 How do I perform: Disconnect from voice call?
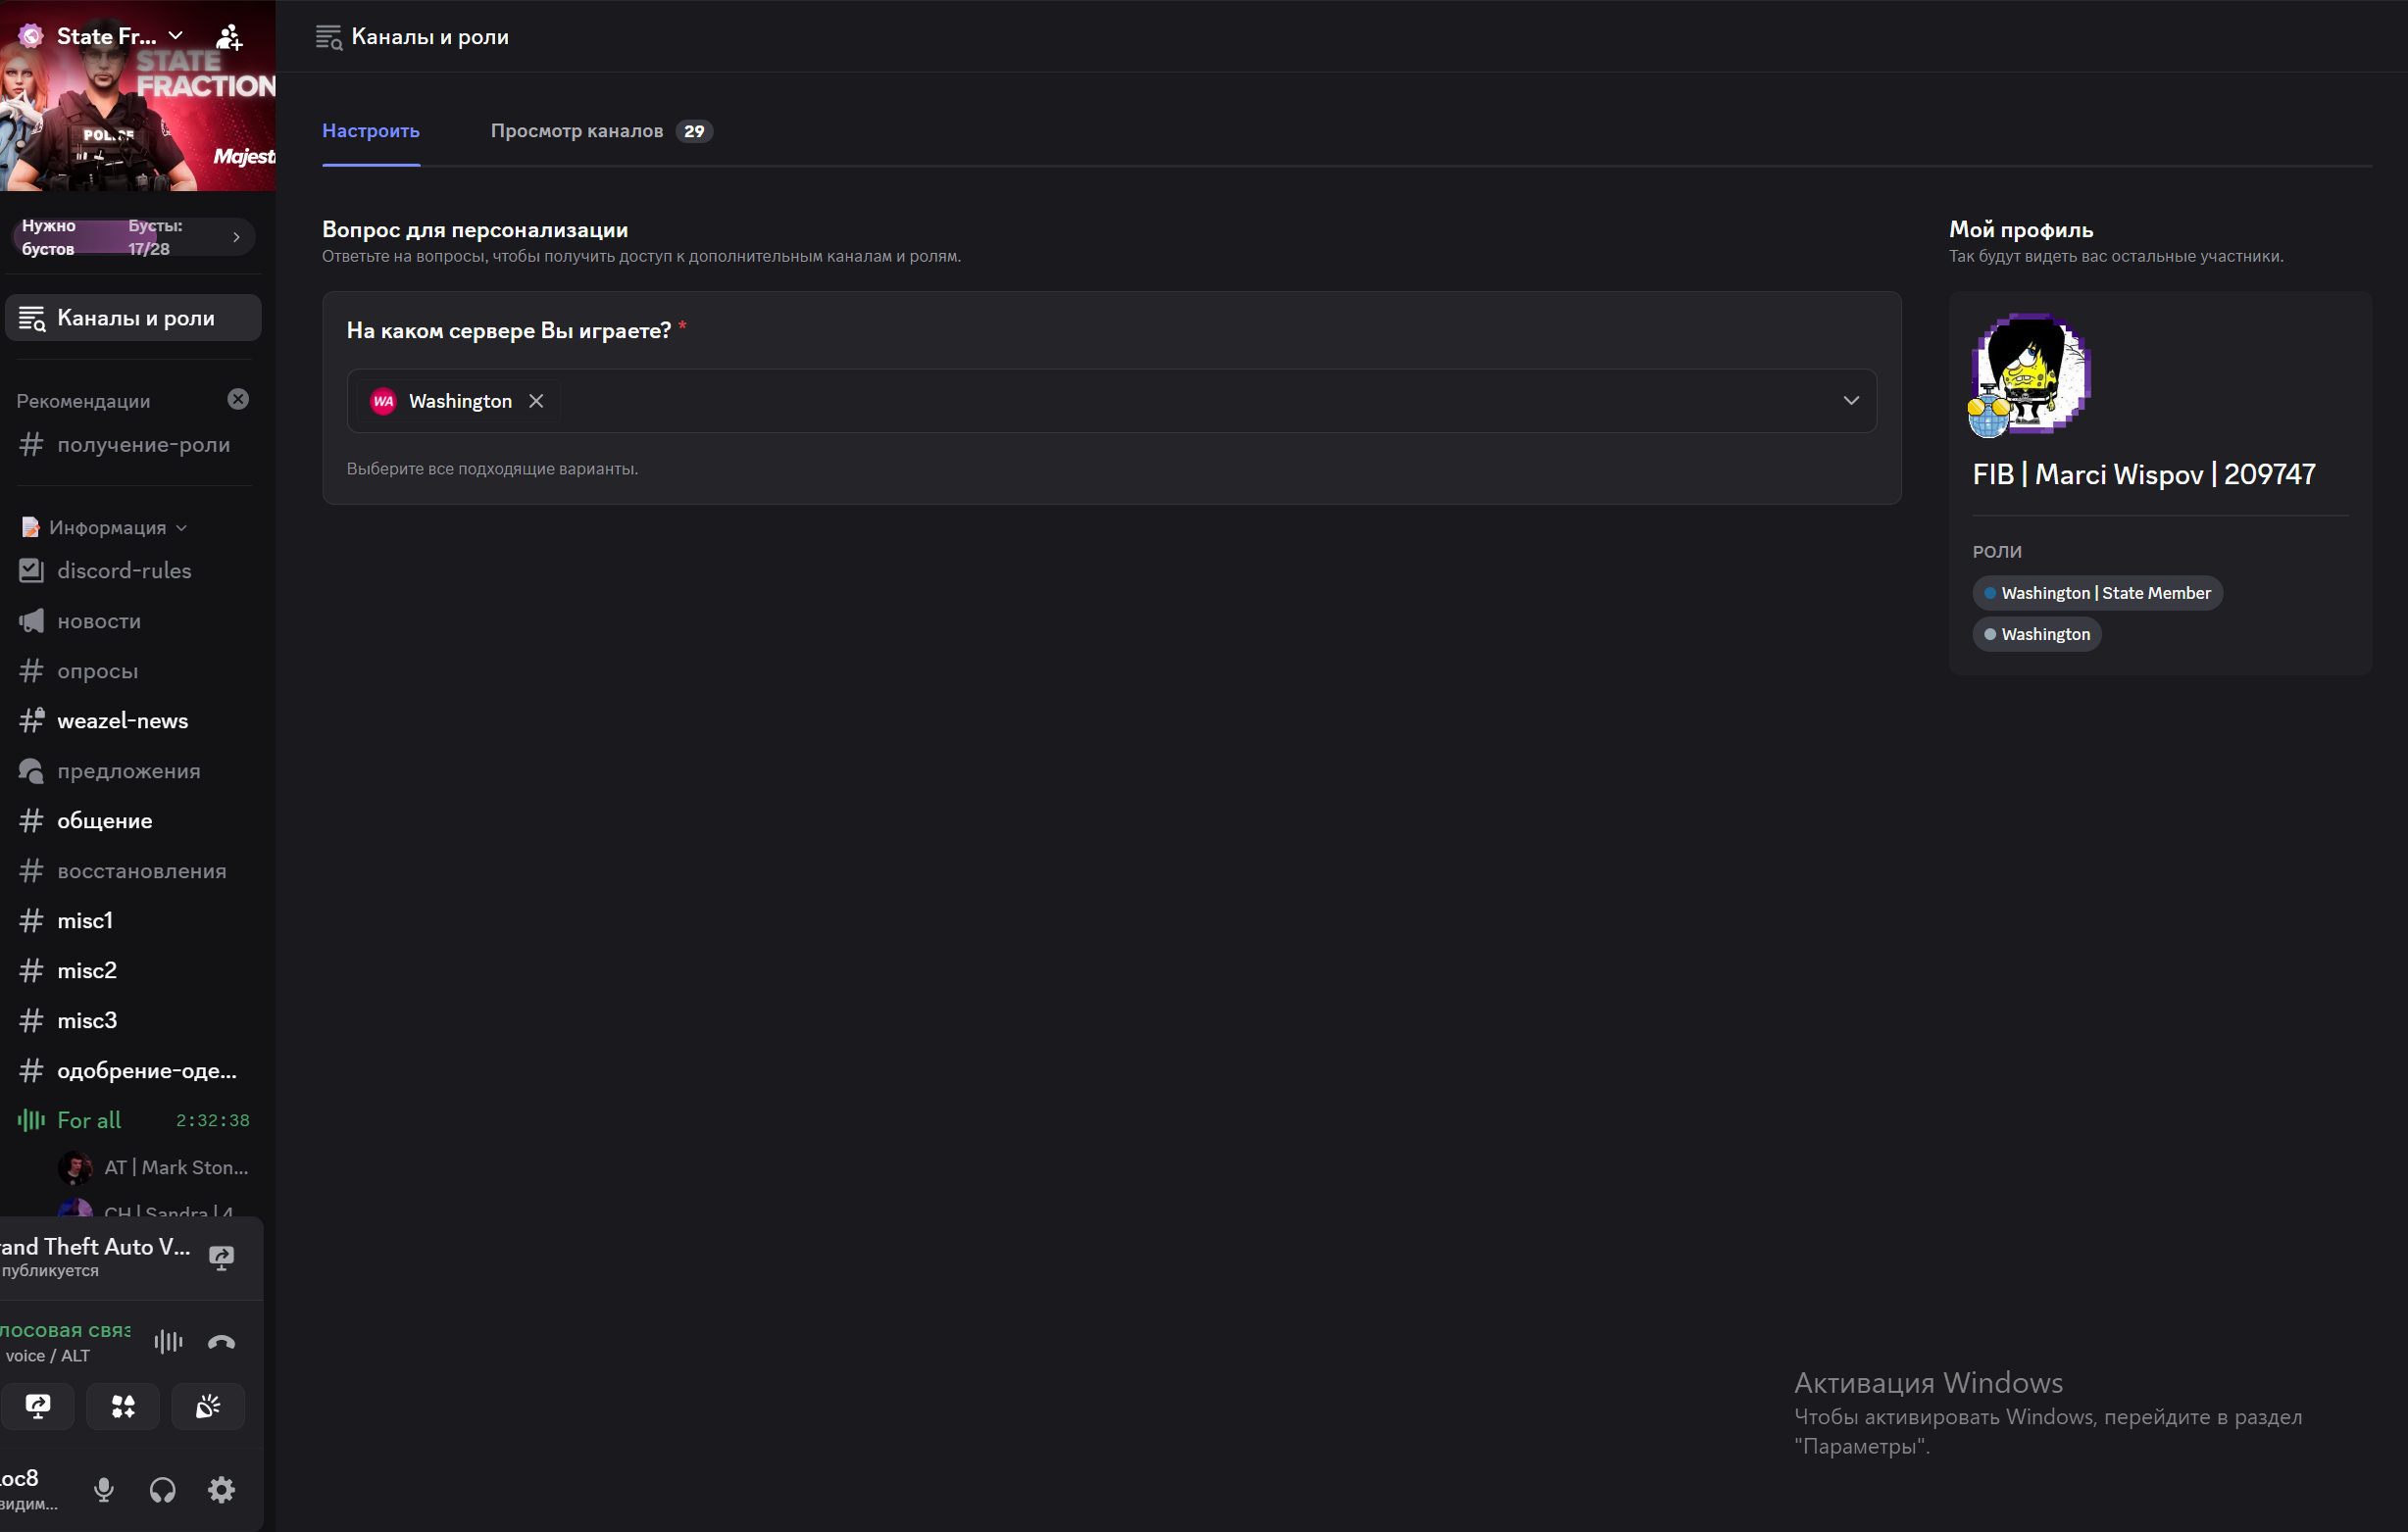click(x=221, y=1342)
